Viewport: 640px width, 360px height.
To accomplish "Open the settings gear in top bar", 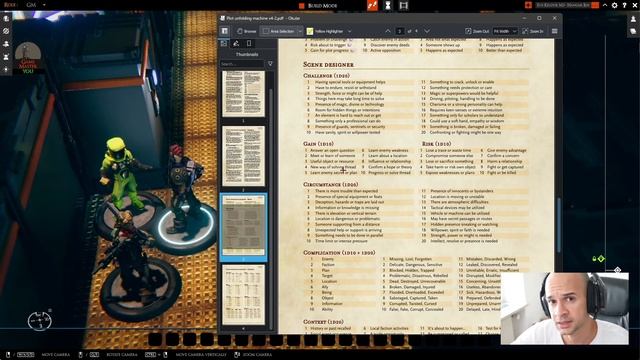I will 614,5.
